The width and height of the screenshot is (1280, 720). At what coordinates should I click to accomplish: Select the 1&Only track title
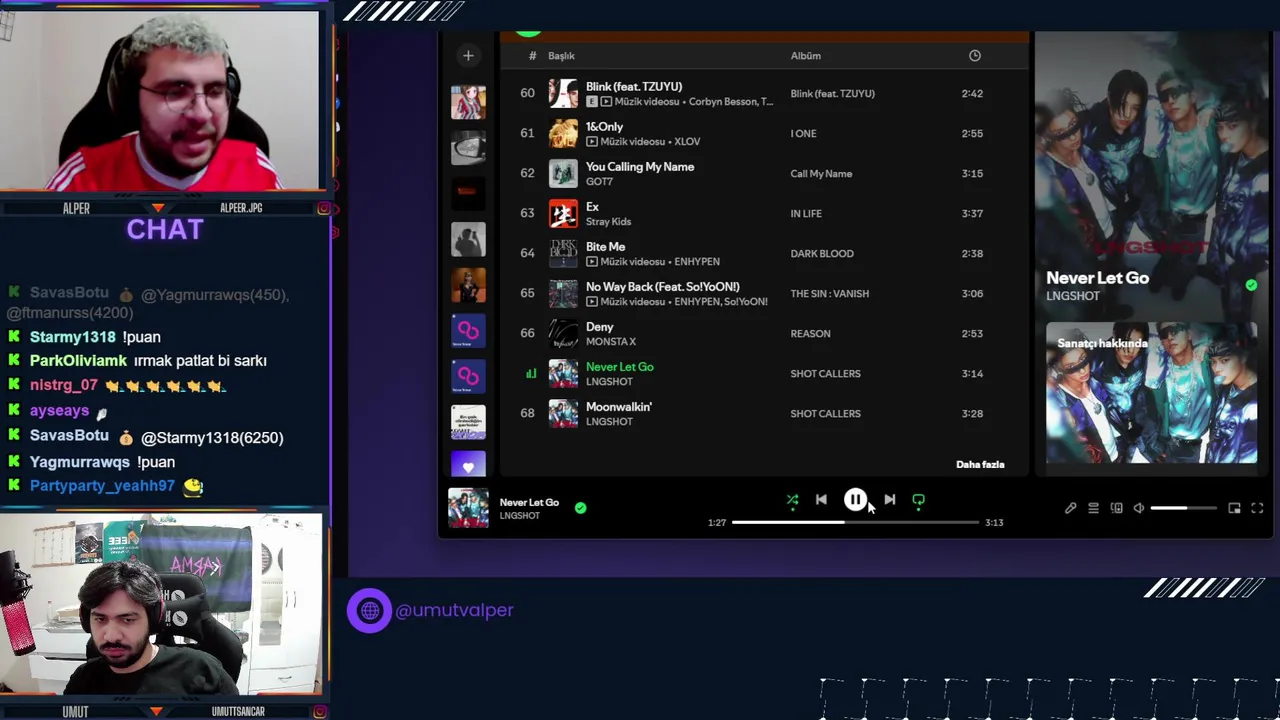pyautogui.click(x=604, y=127)
